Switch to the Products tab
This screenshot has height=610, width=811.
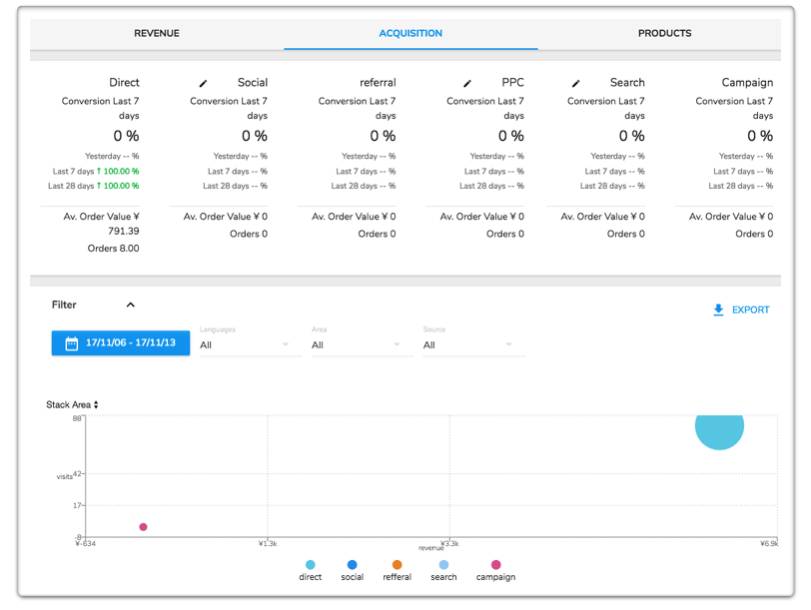[x=664, y=33]
